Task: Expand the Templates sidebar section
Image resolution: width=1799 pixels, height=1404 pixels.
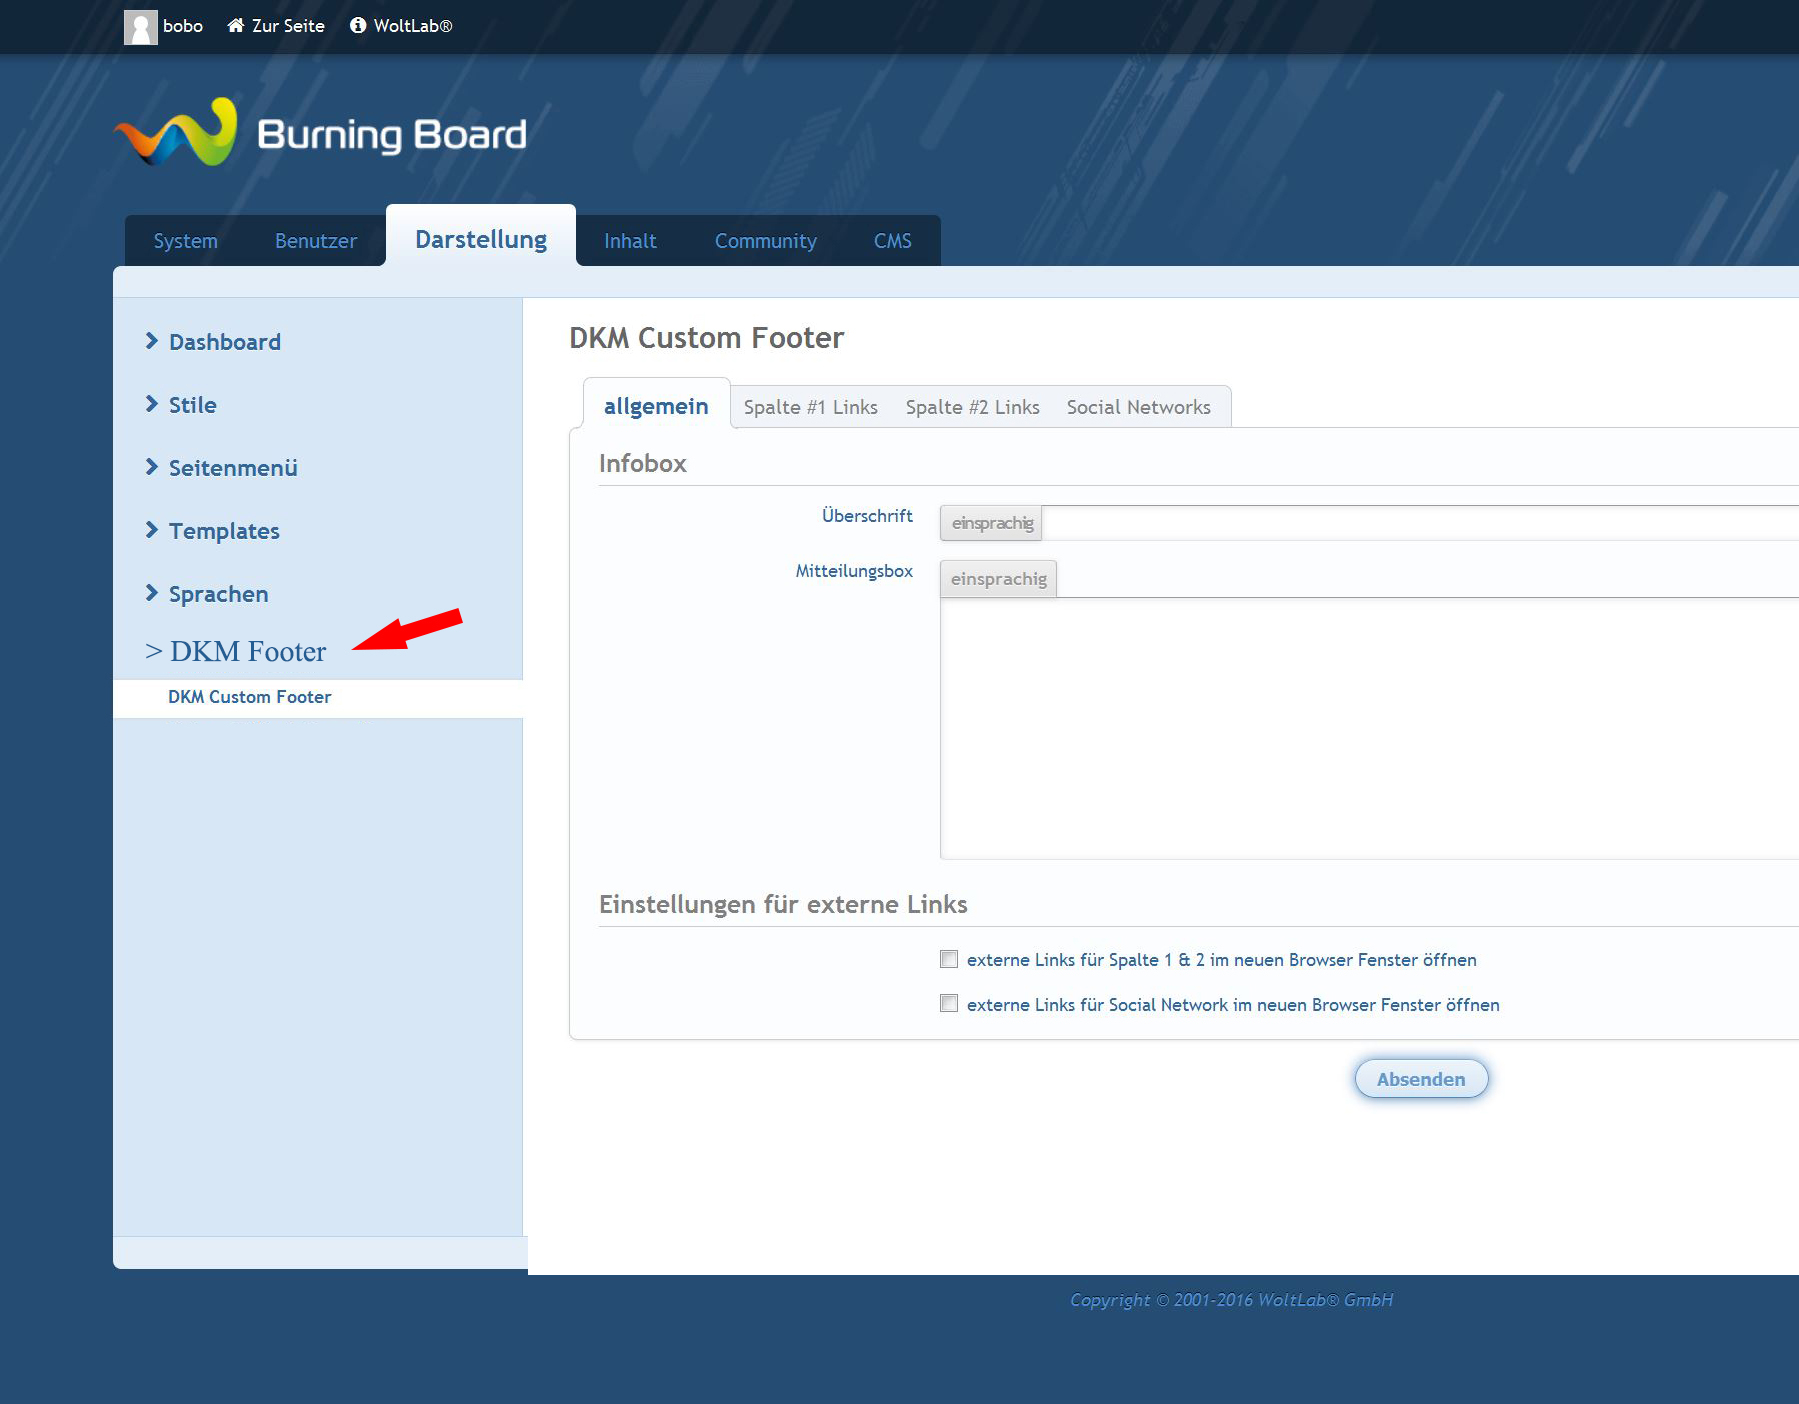Action: tap(223, 531)
